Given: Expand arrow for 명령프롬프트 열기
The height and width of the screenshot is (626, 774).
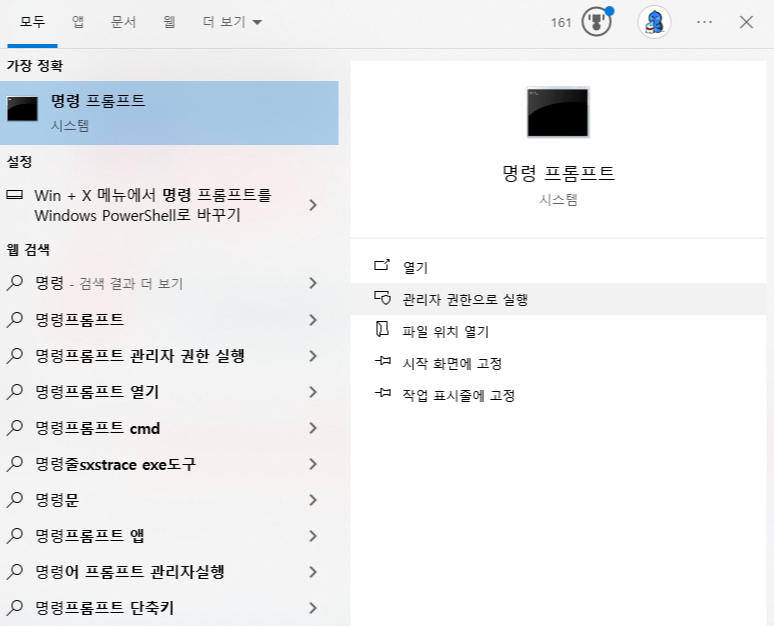Looking at the screenshot, I should (313, 392).
